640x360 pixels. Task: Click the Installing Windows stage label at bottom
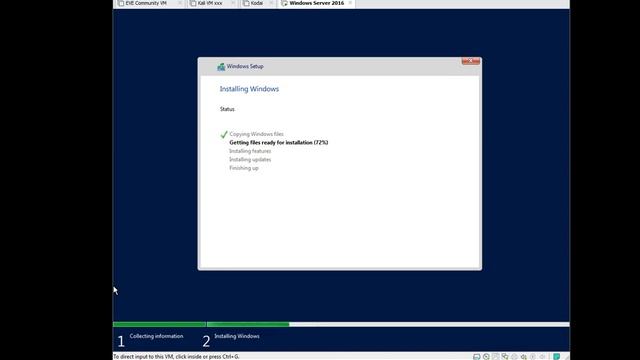pyautogui.click(x=237, y=336)
